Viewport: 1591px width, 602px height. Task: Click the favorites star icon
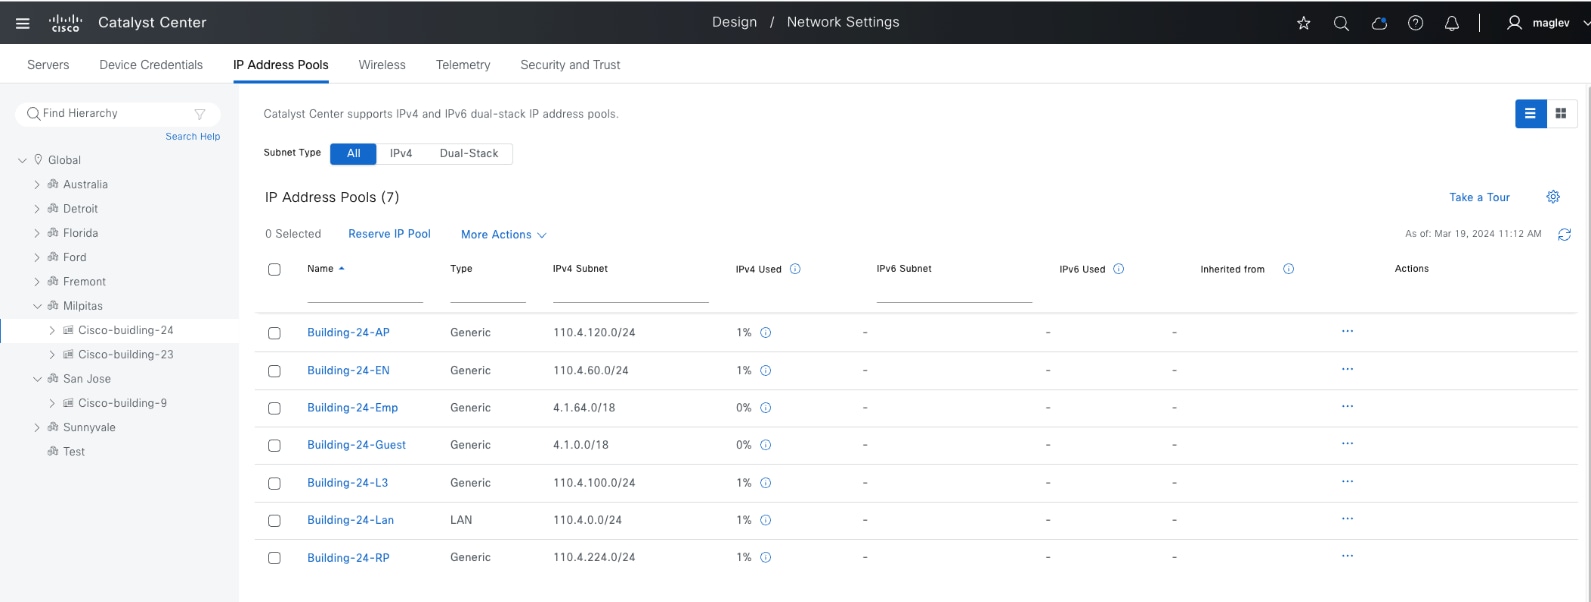click(1303, 23)
